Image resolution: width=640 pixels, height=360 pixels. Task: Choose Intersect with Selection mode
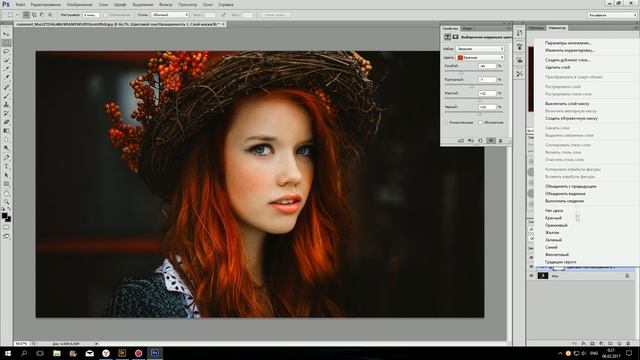[50, 15]
